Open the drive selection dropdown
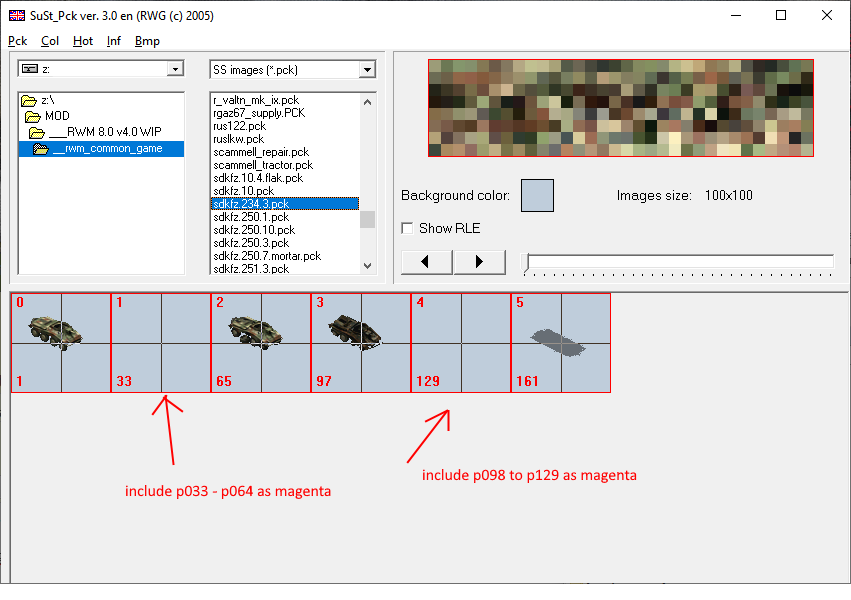Viewport: 851px width, 600px height. point(175,69)
